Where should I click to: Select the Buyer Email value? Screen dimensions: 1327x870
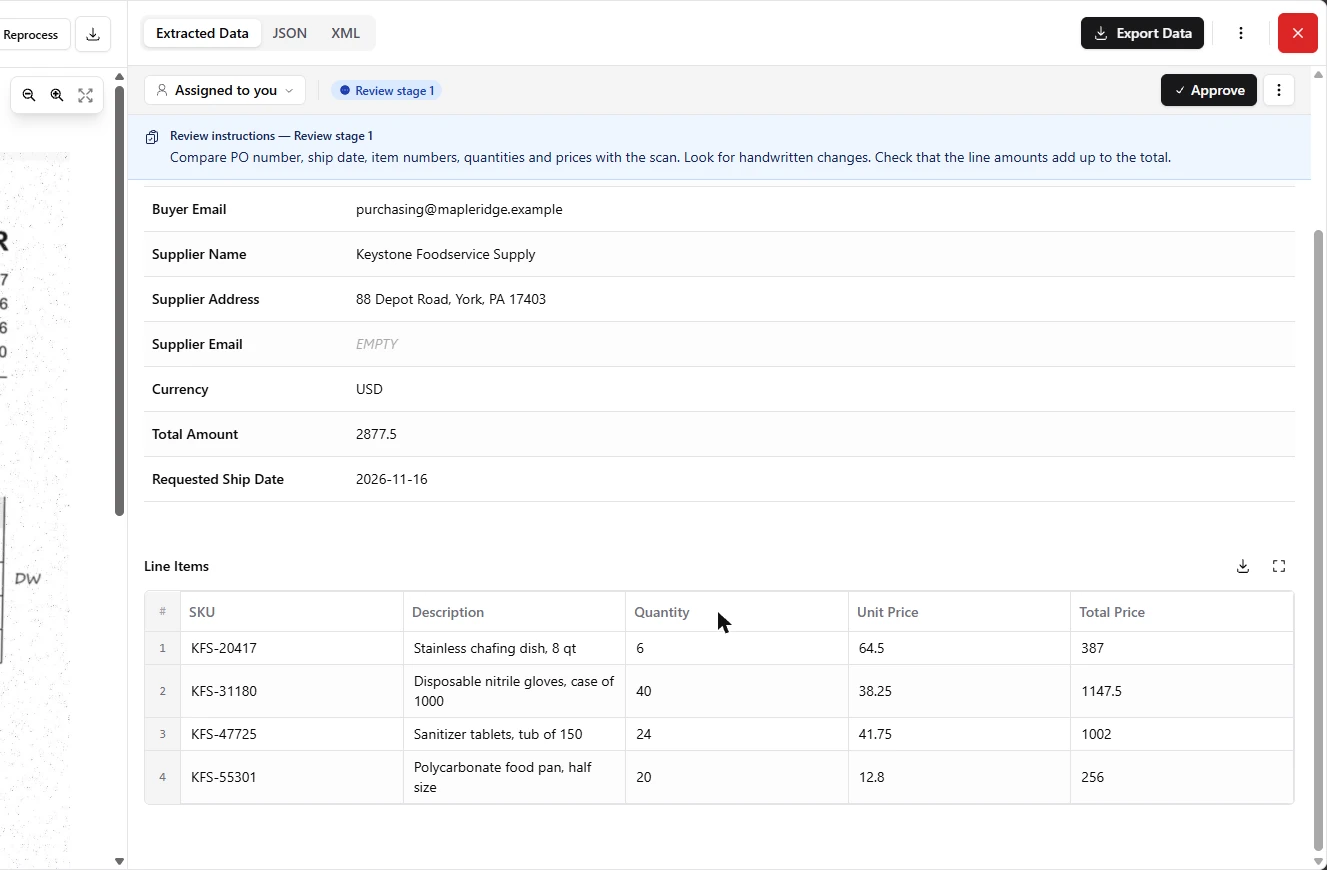459,209
